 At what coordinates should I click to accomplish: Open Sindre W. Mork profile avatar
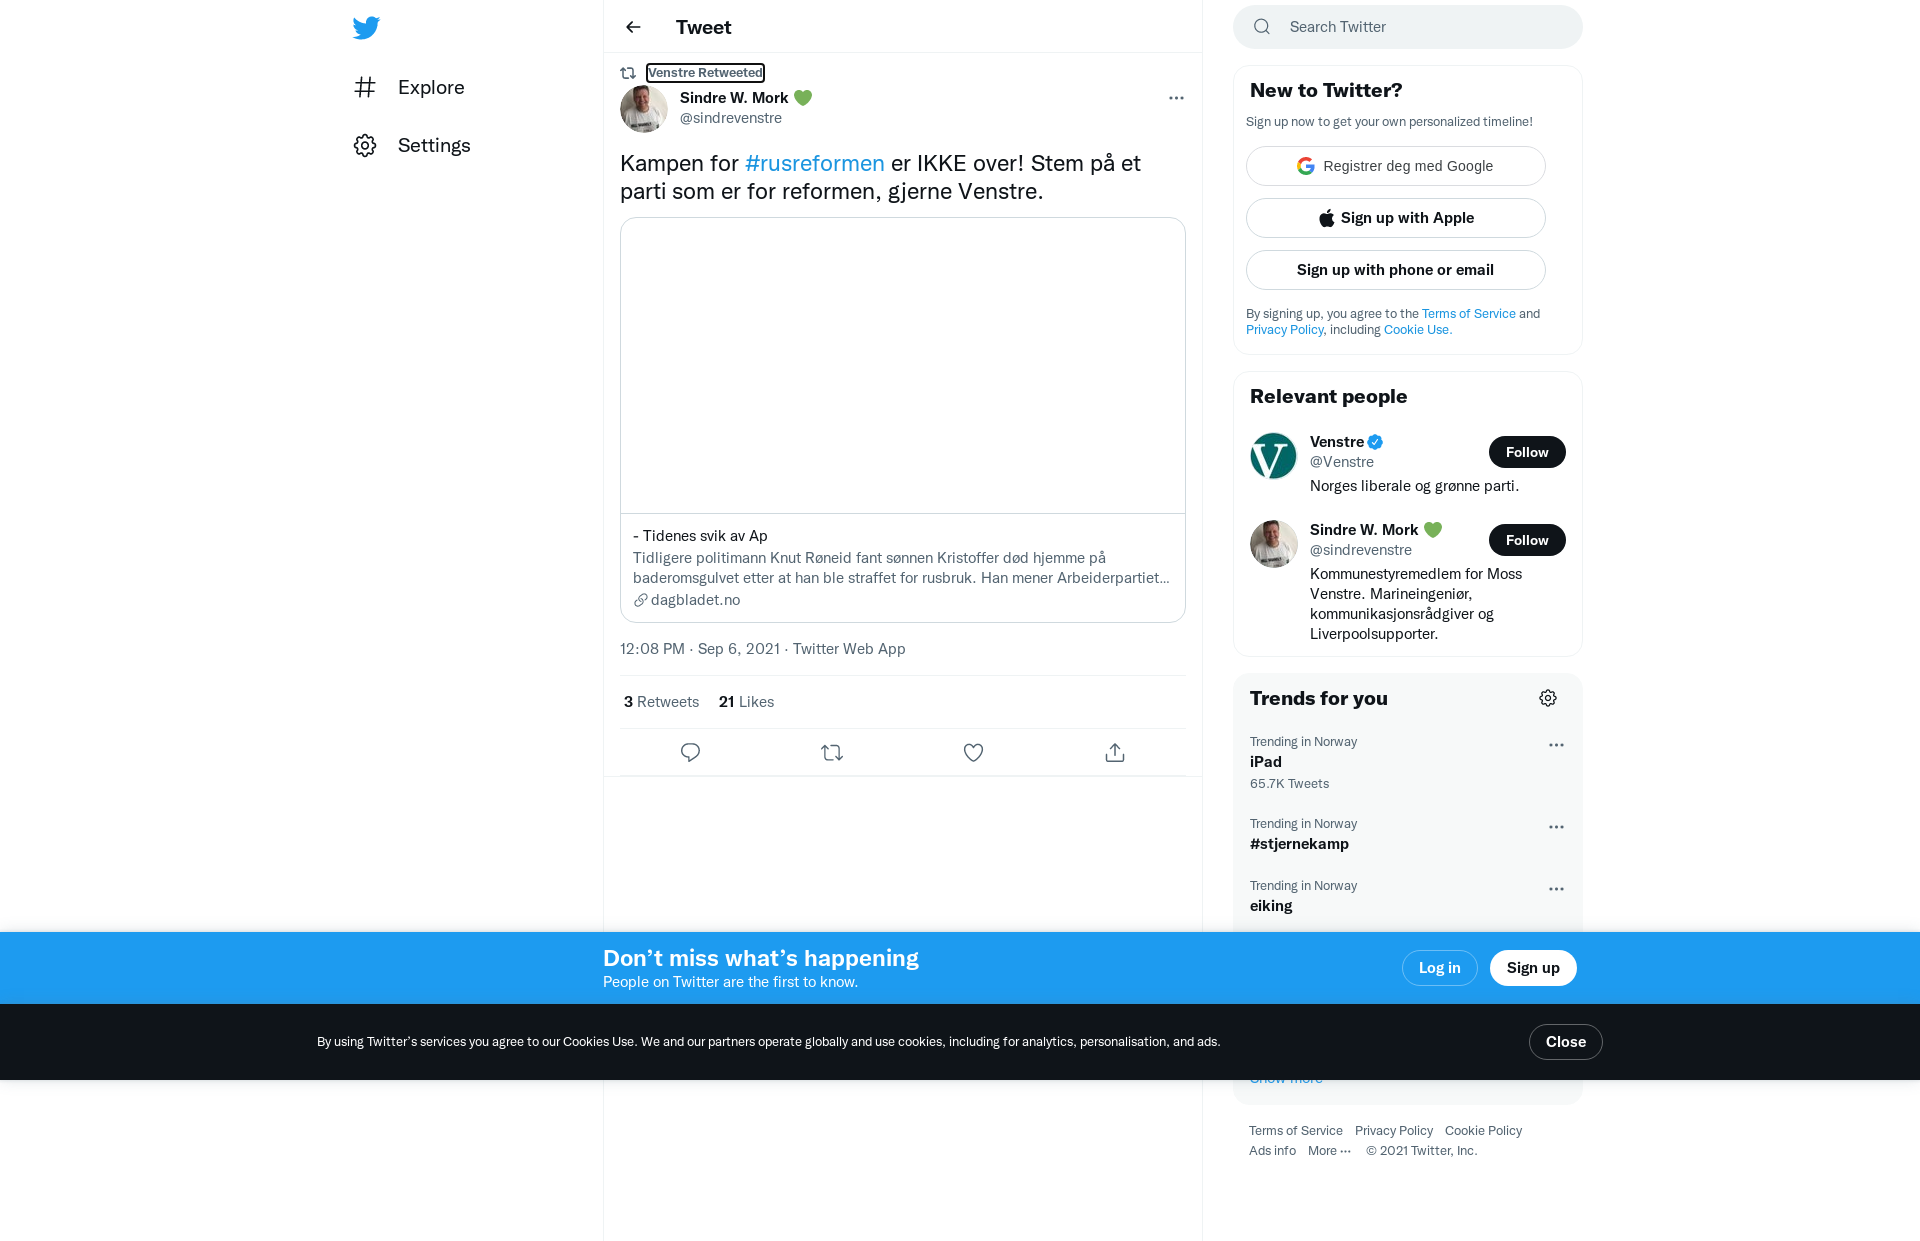(644, 108)
